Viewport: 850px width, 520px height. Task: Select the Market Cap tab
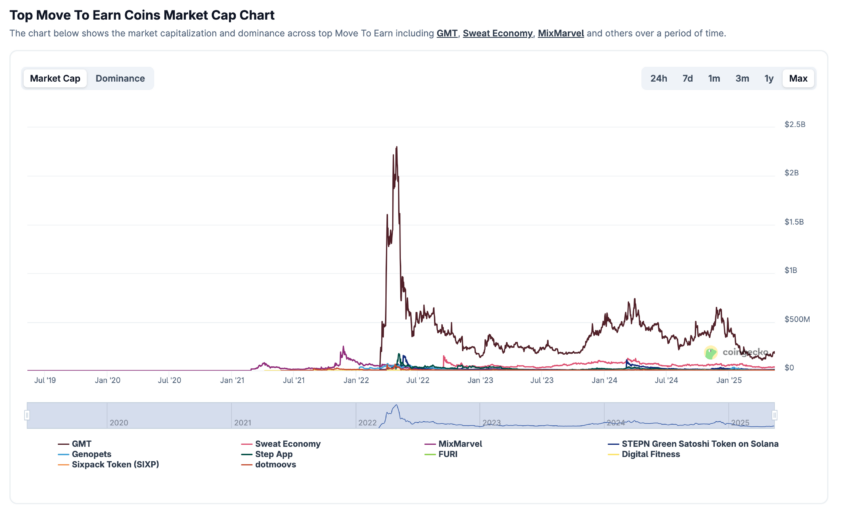(x=55, y=79)
